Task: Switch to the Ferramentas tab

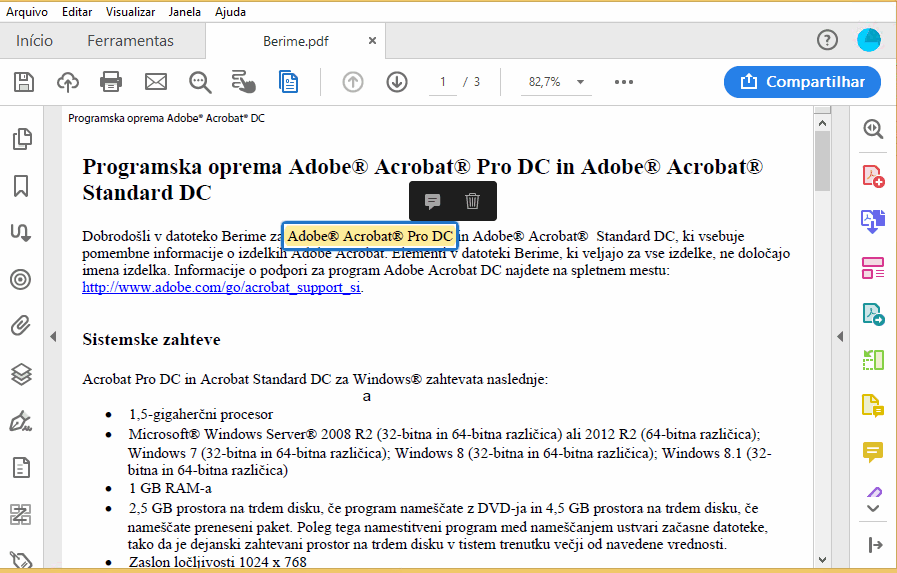Action: 130,41
